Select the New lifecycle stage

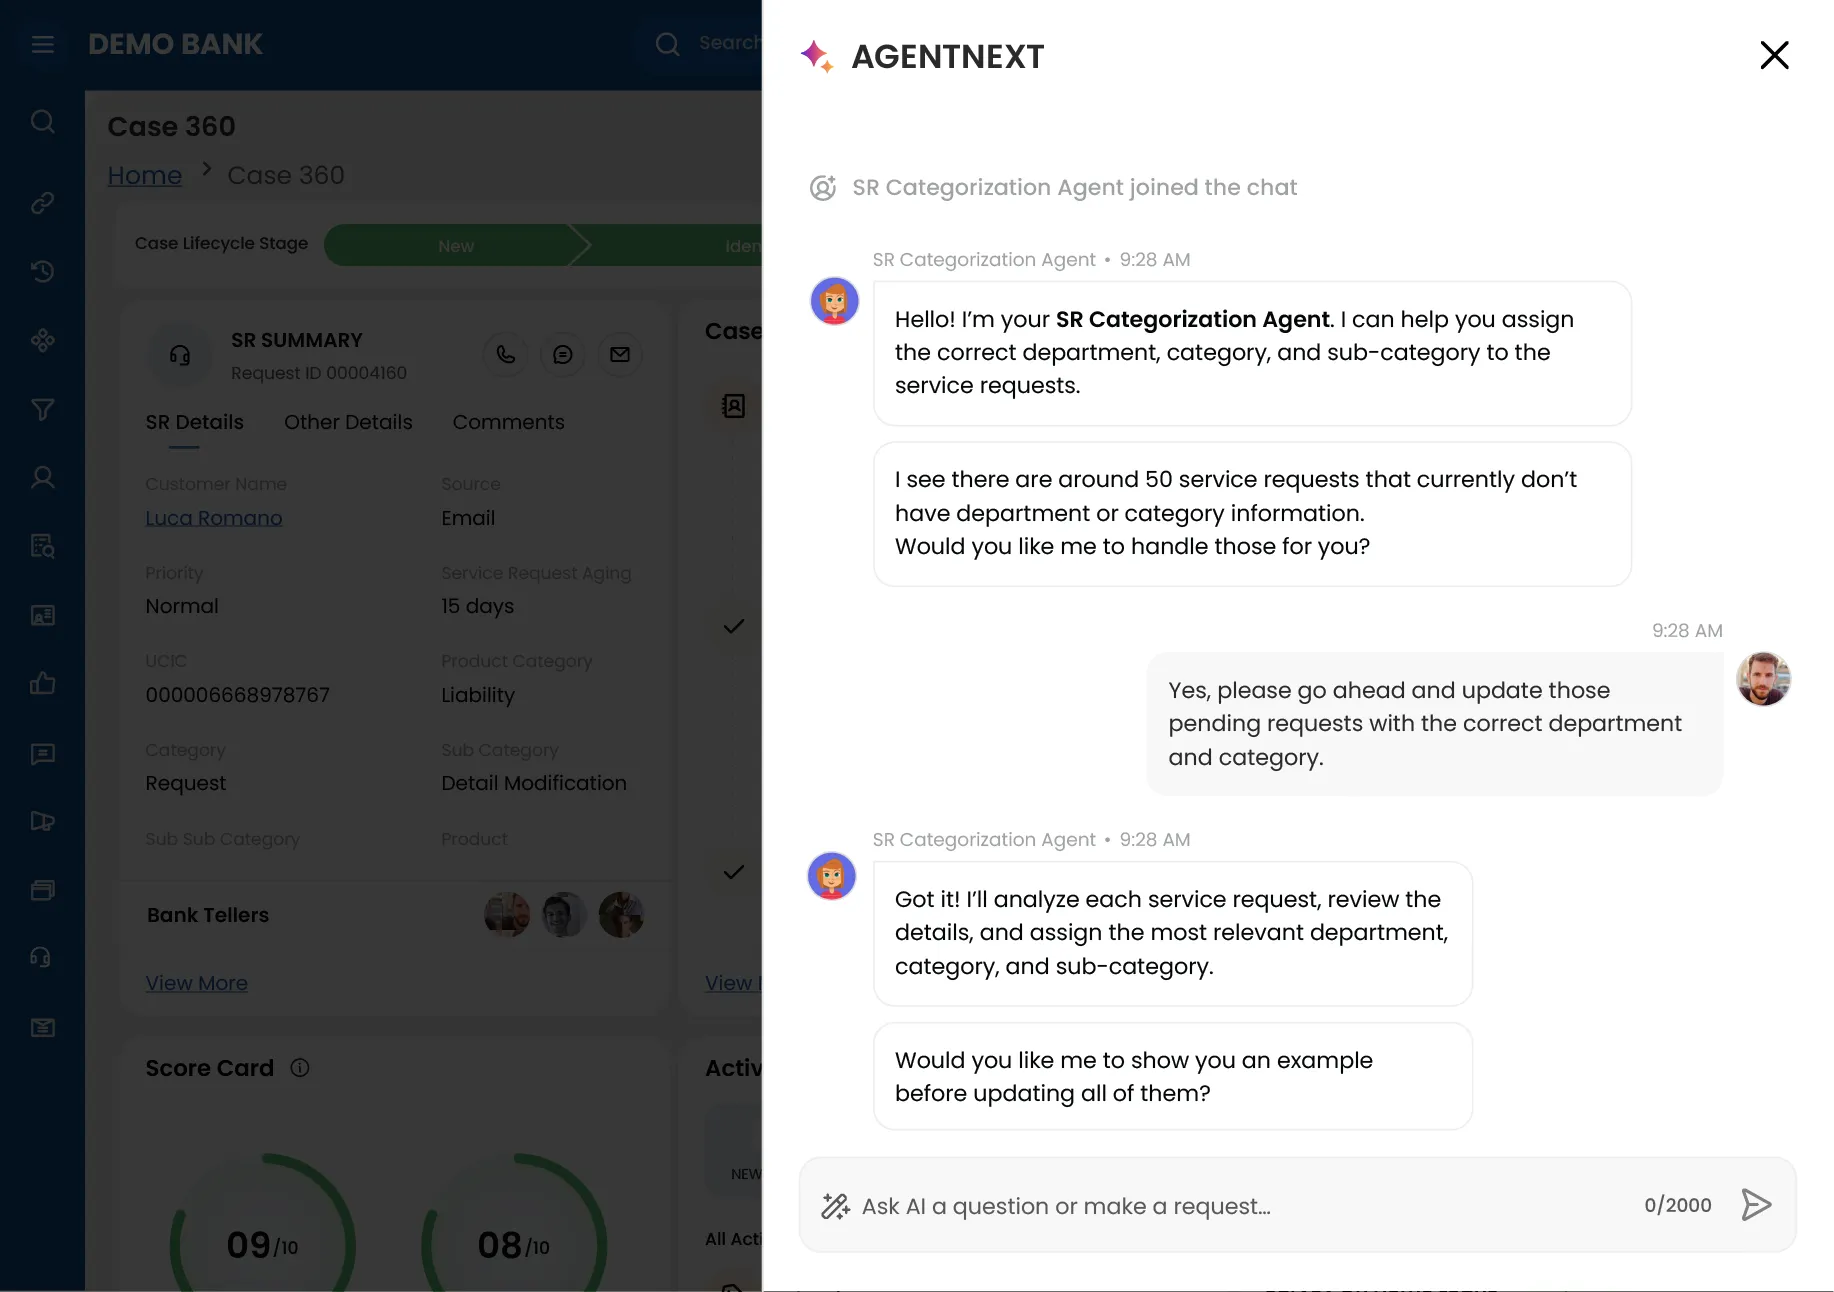pos(456,246)
